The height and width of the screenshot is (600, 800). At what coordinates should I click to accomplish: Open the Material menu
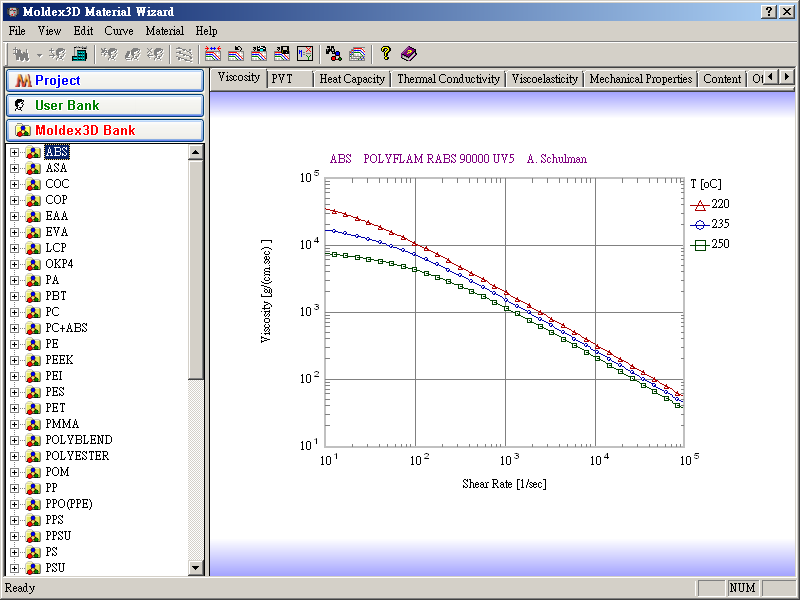164,31
